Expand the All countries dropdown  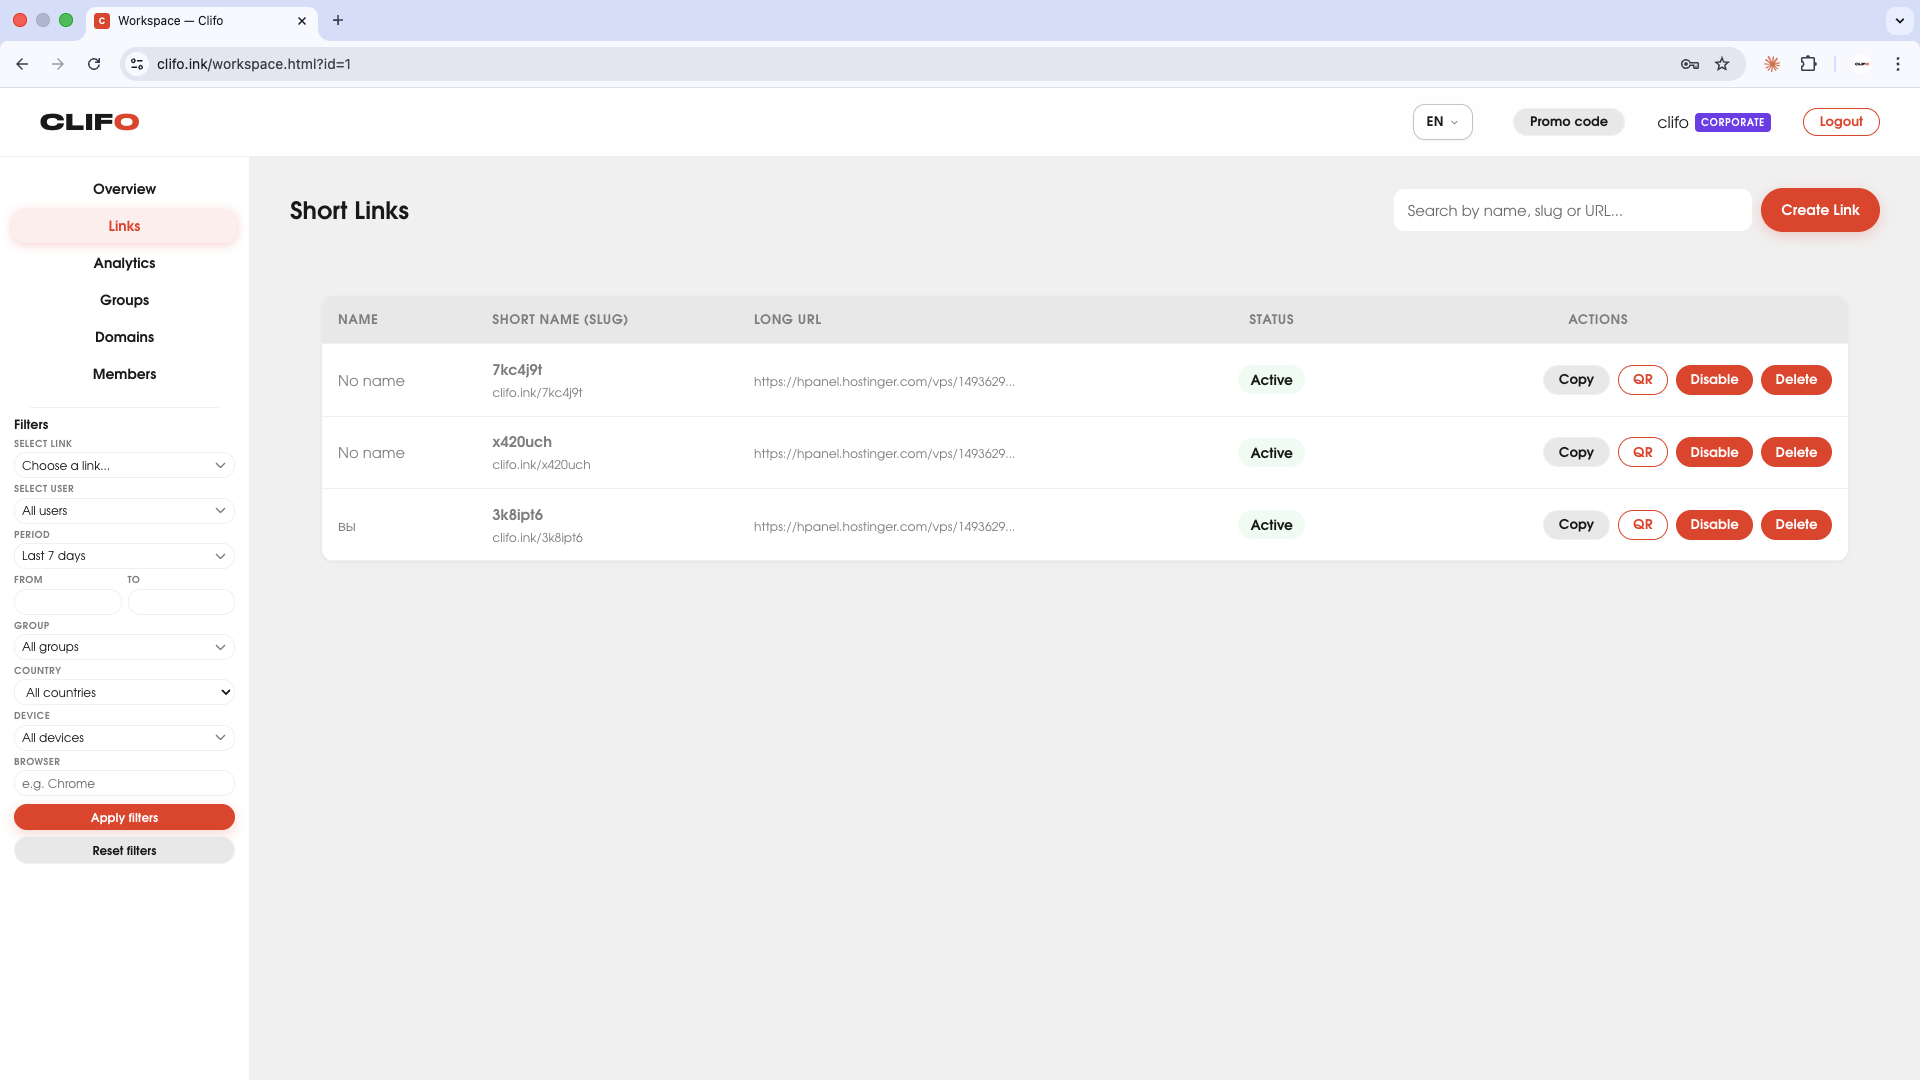point(124,692)
